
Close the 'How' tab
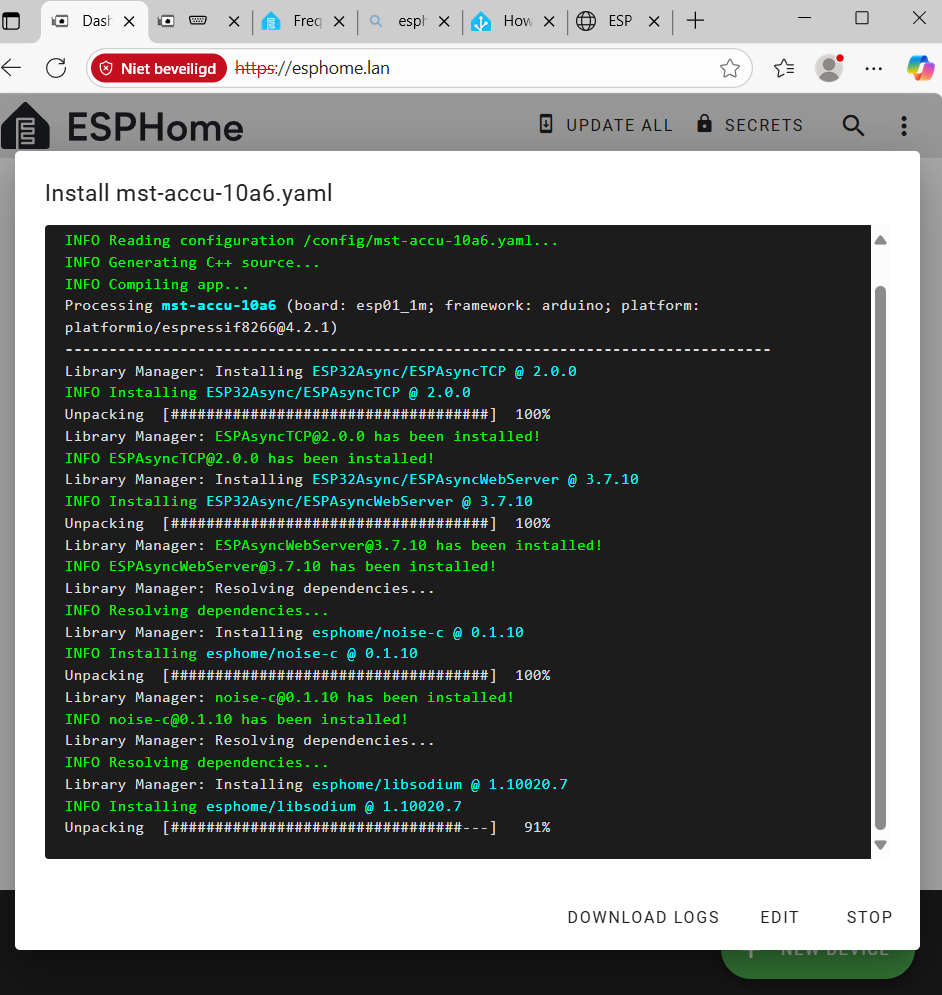549,22
